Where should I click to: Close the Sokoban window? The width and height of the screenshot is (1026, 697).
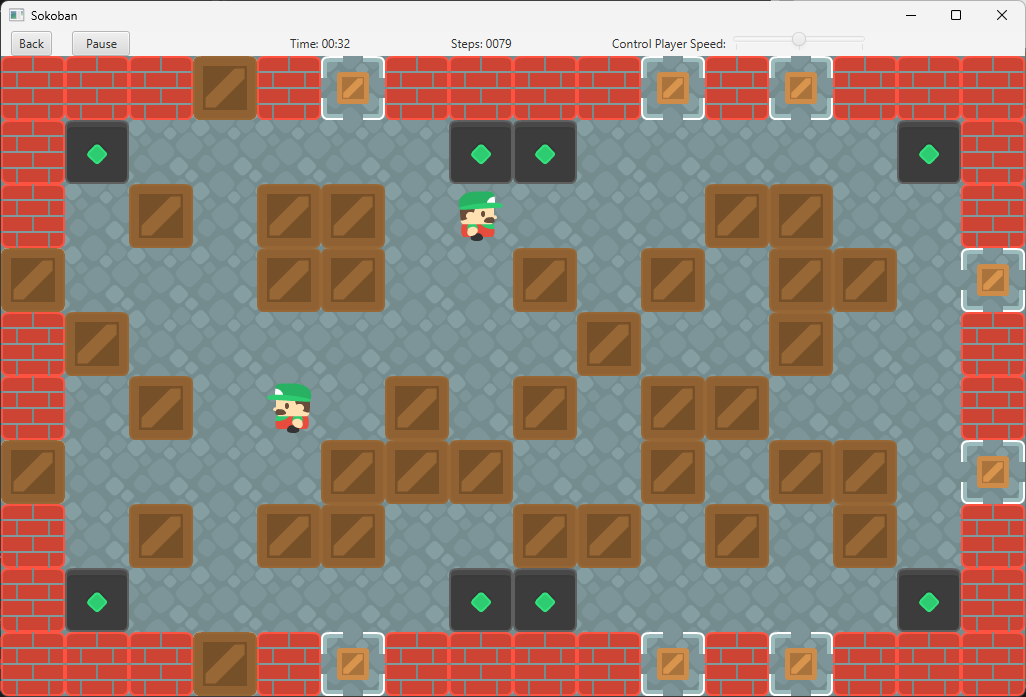pos(1002,15)
